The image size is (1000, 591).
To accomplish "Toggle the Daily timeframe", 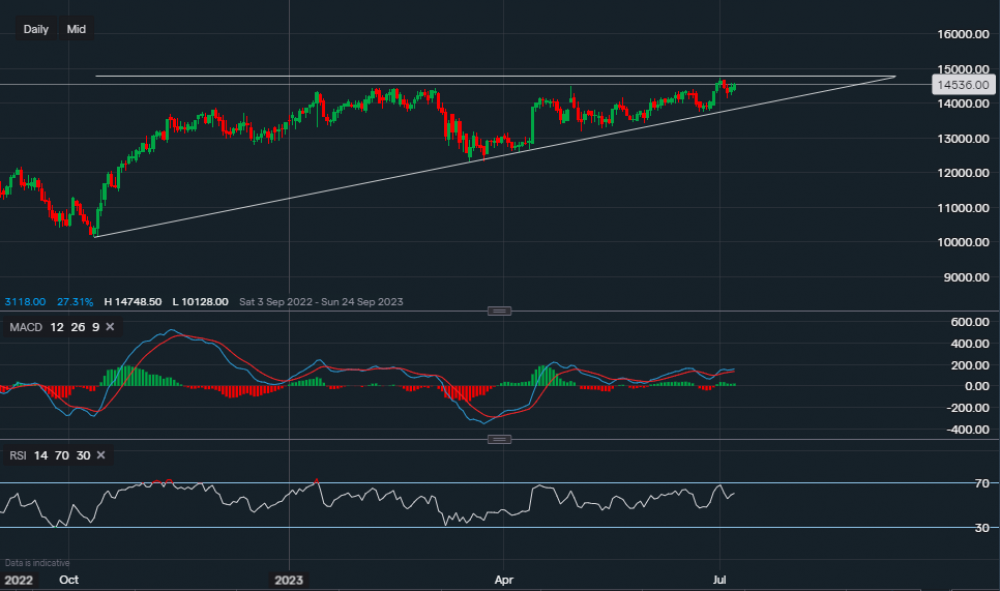I will [x=35, y=29].
